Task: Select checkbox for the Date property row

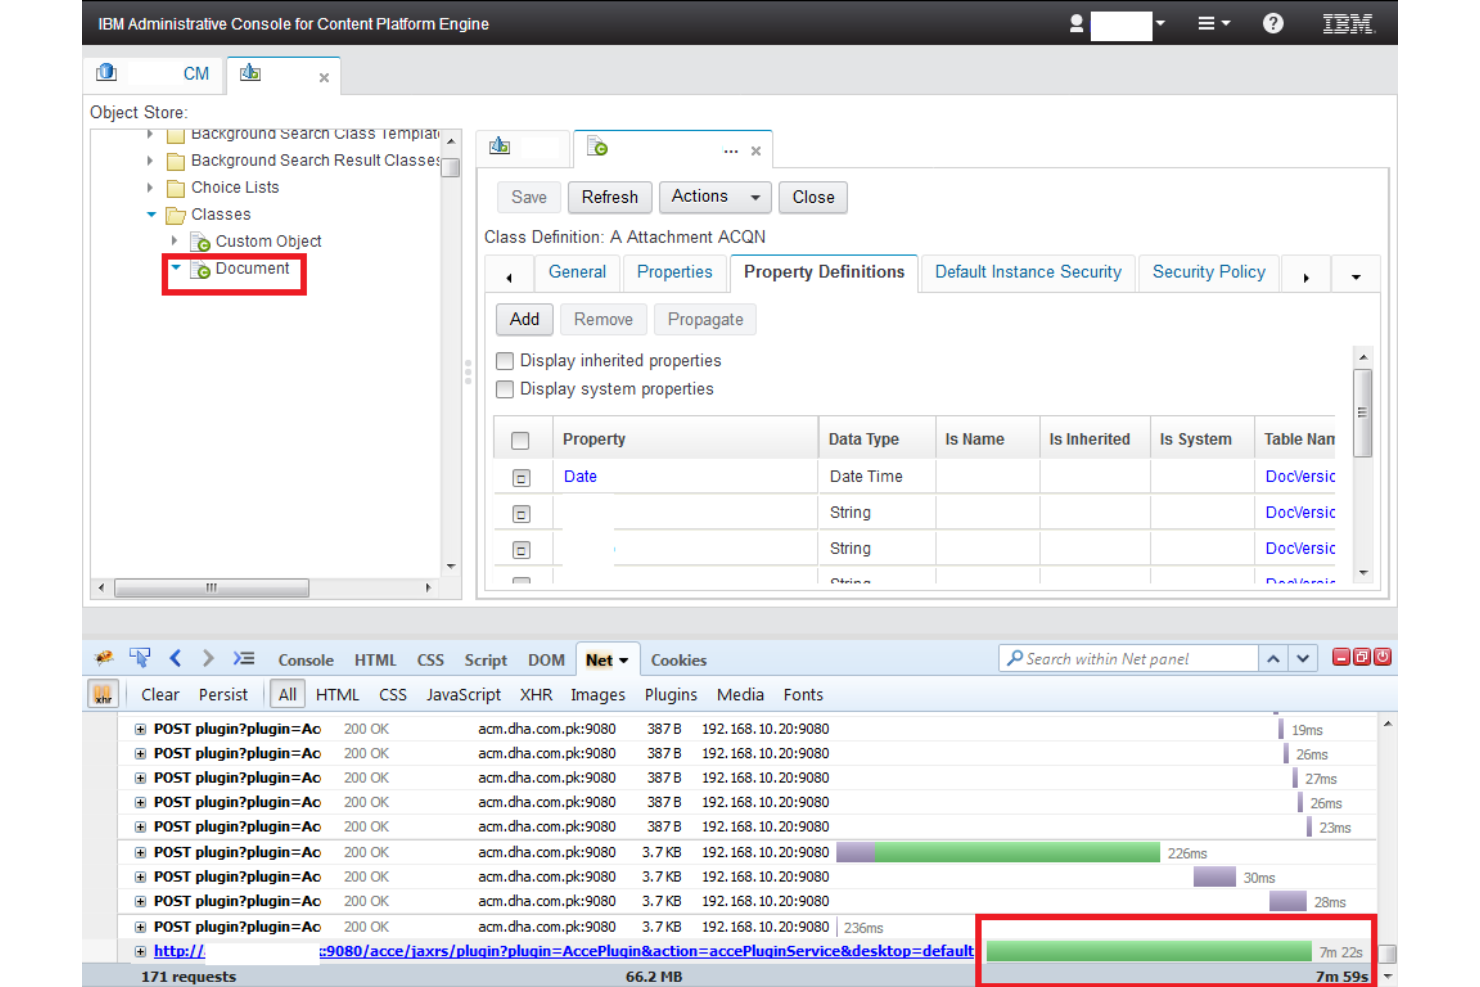Action: point(521,478)
